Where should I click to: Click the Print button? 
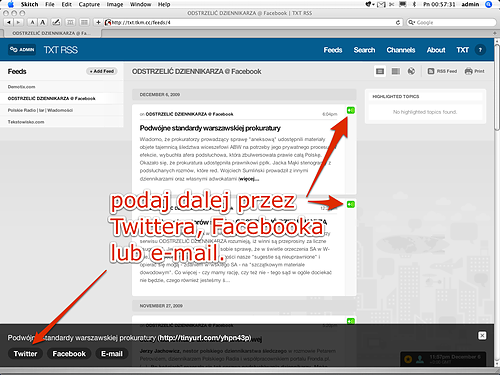[x=474, y=71]
